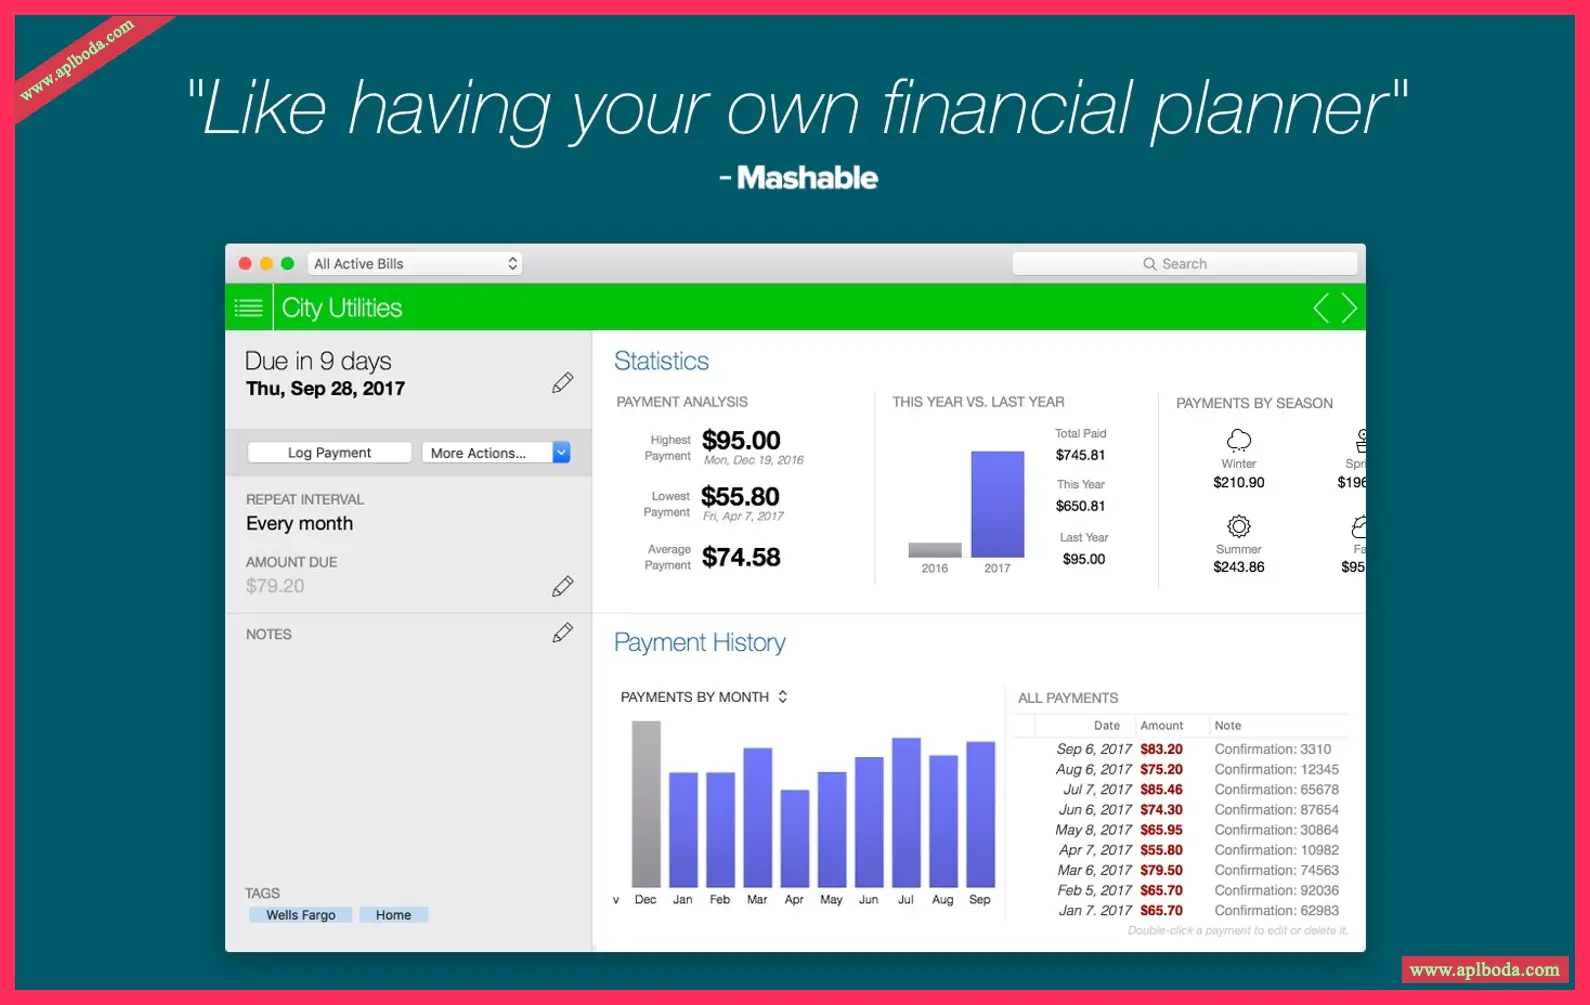Open the All Active Bills dropdown

[415, 264]
